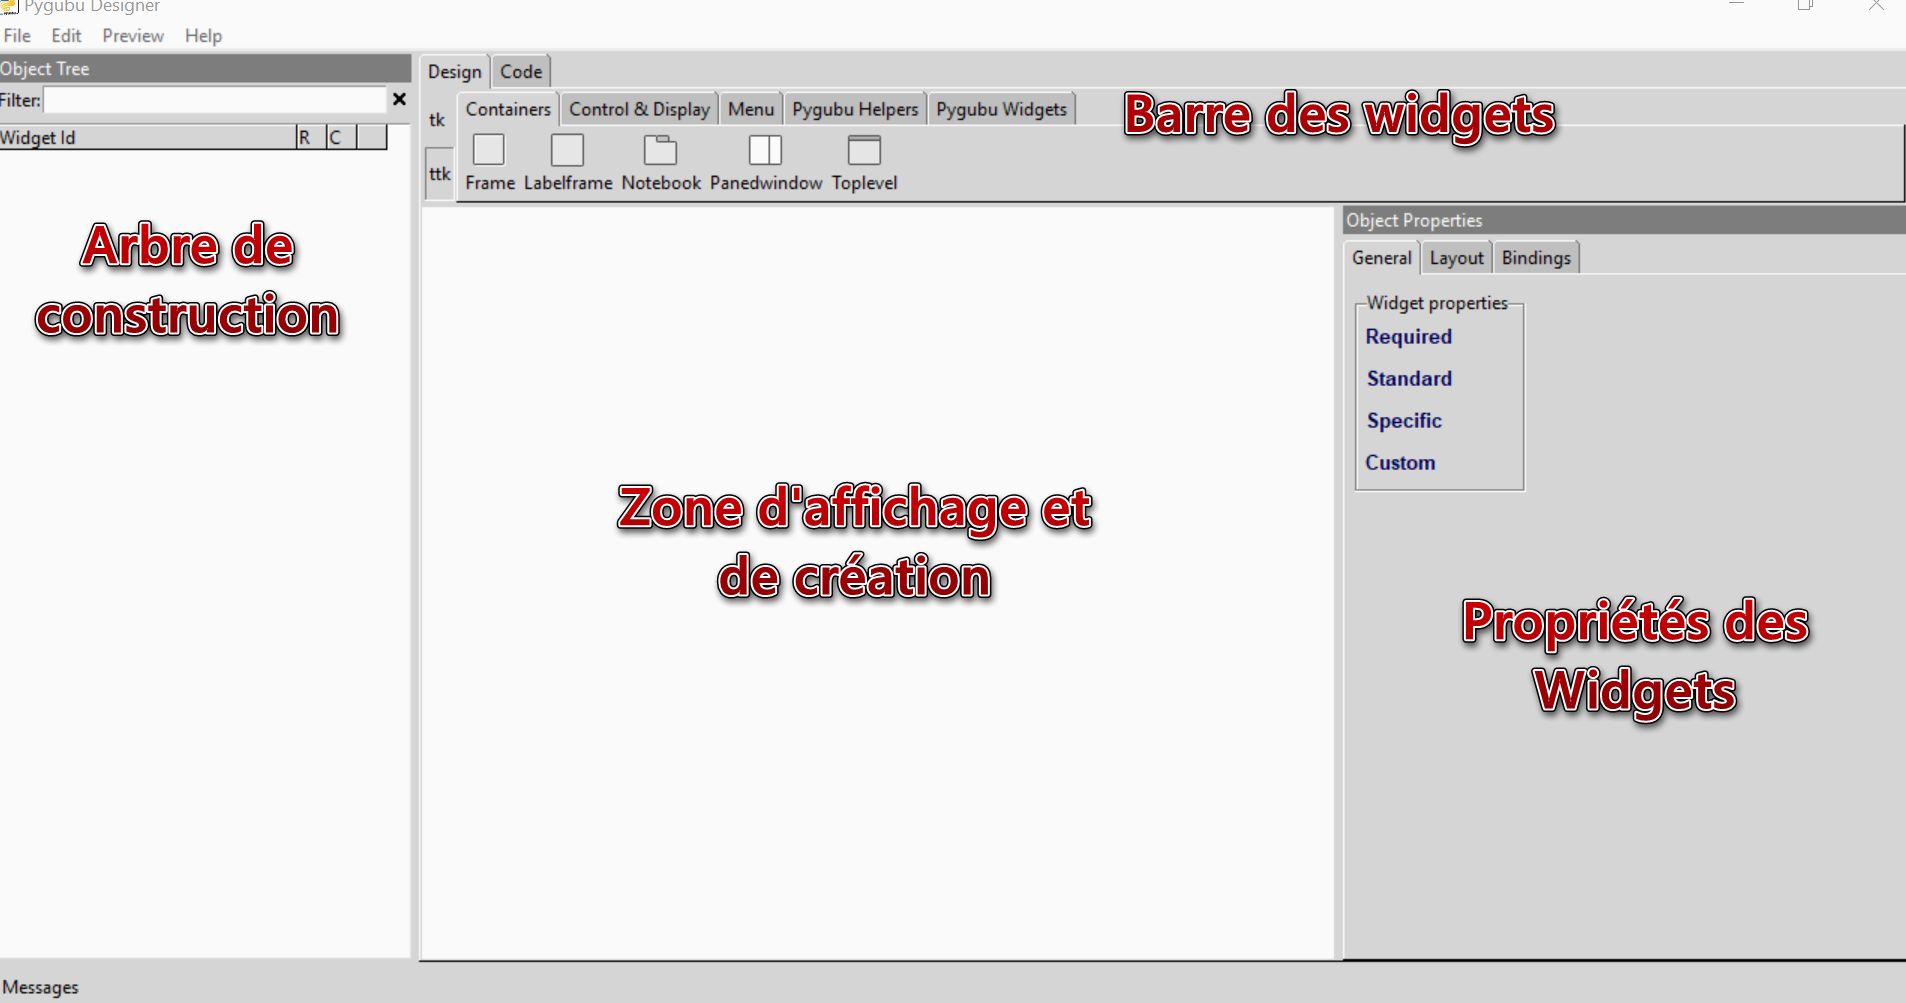Screen dimensions: 1906x1003
Task: Switch to the Bindings properties tab
Action: pyautogui.click(x=1535, y=257)
